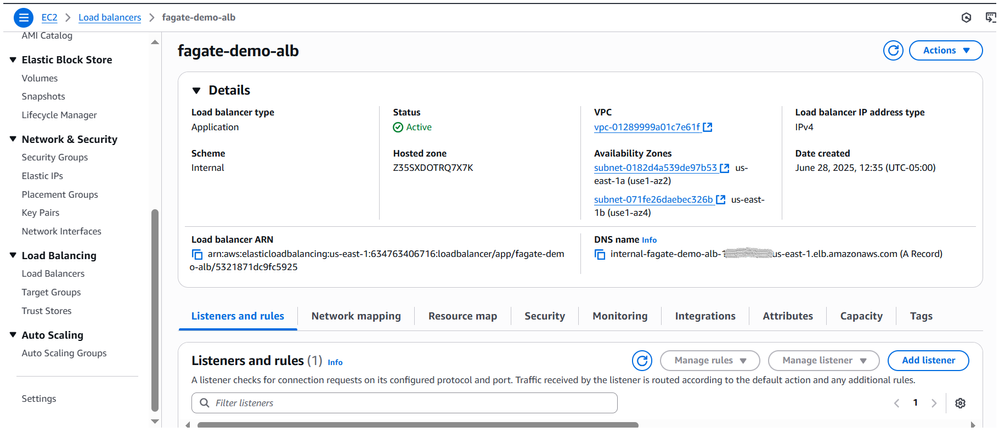Open the Manage listener dropdown
Image resolution: width=999 pixels, height=430 pixels.
(x=830, y=360)
